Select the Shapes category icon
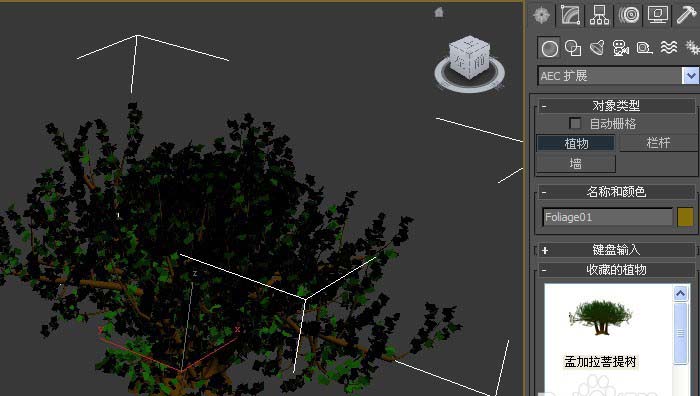The image size is (700, 396). pos(573,48)
